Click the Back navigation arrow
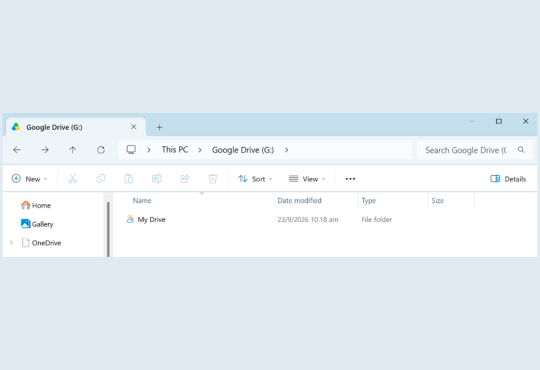Image resolution: width=540 pixels, height=370 pixels. pyautogui.click(x=17, y=150)
